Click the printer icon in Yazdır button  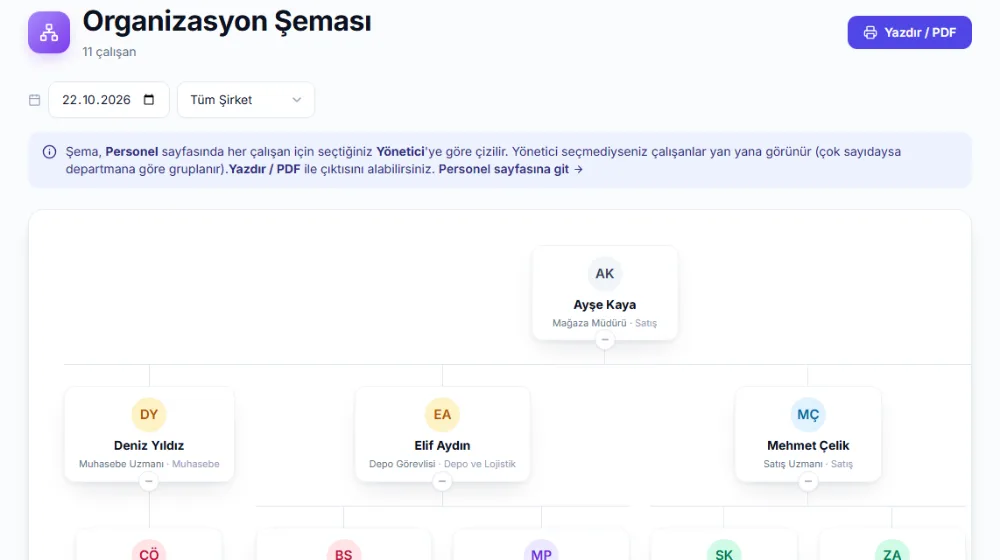(x=870, y=33)
